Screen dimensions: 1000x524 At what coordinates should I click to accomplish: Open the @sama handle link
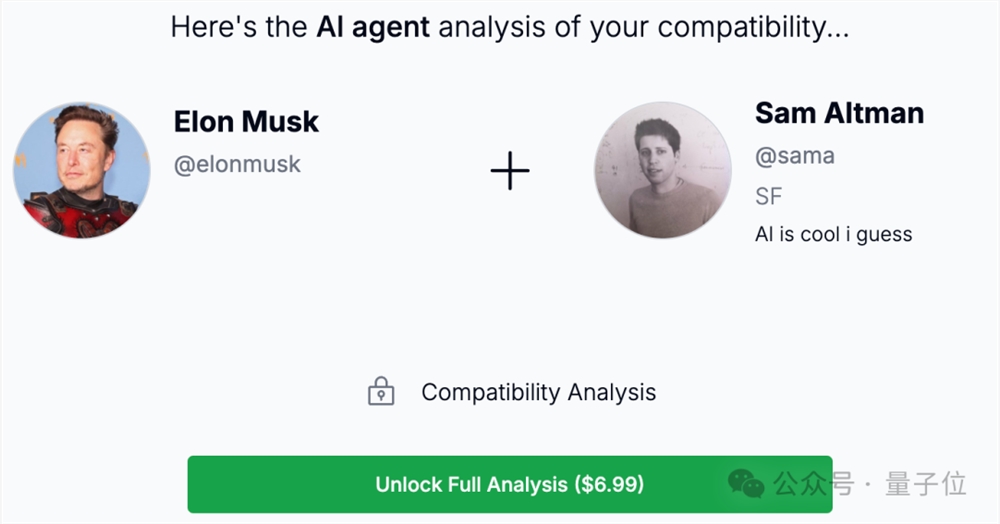point(794,156)
